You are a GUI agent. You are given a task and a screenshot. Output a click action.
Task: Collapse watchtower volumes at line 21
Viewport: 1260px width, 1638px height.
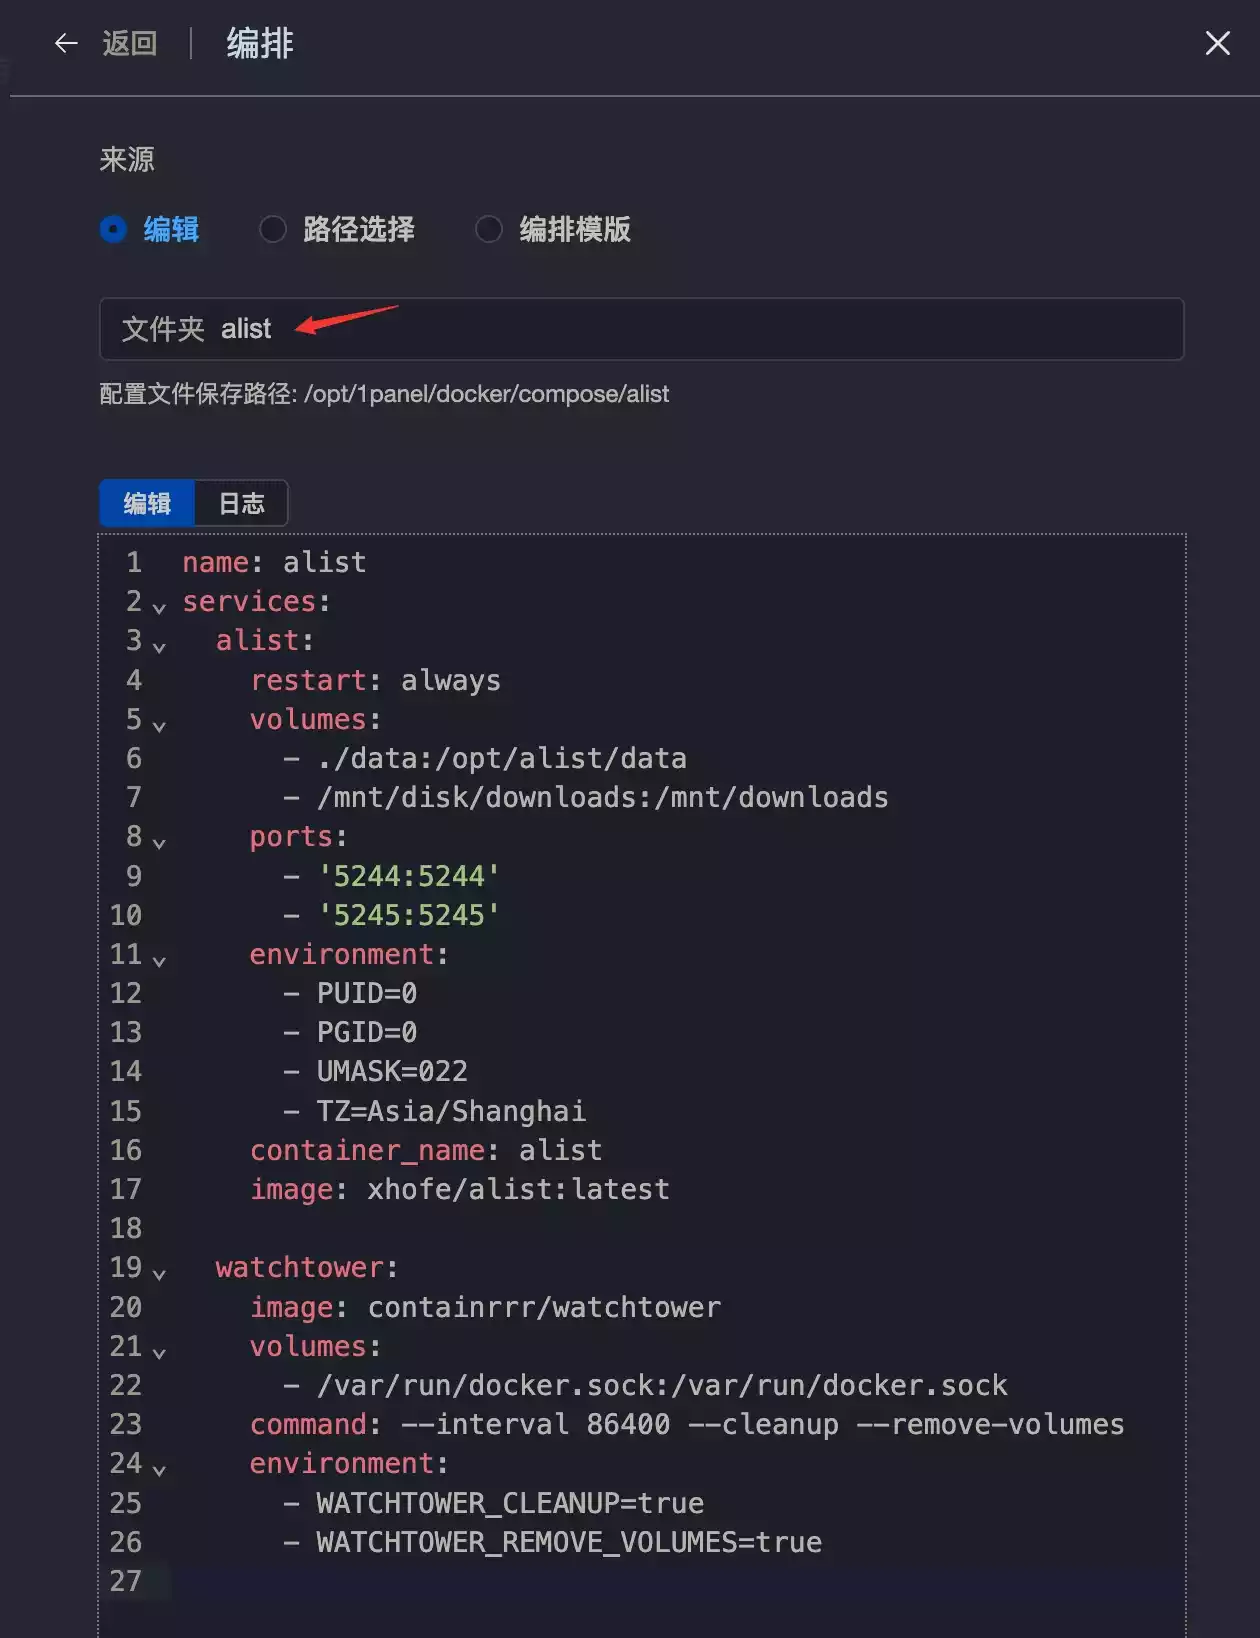pyautogui.click(x=159, y=1351)
